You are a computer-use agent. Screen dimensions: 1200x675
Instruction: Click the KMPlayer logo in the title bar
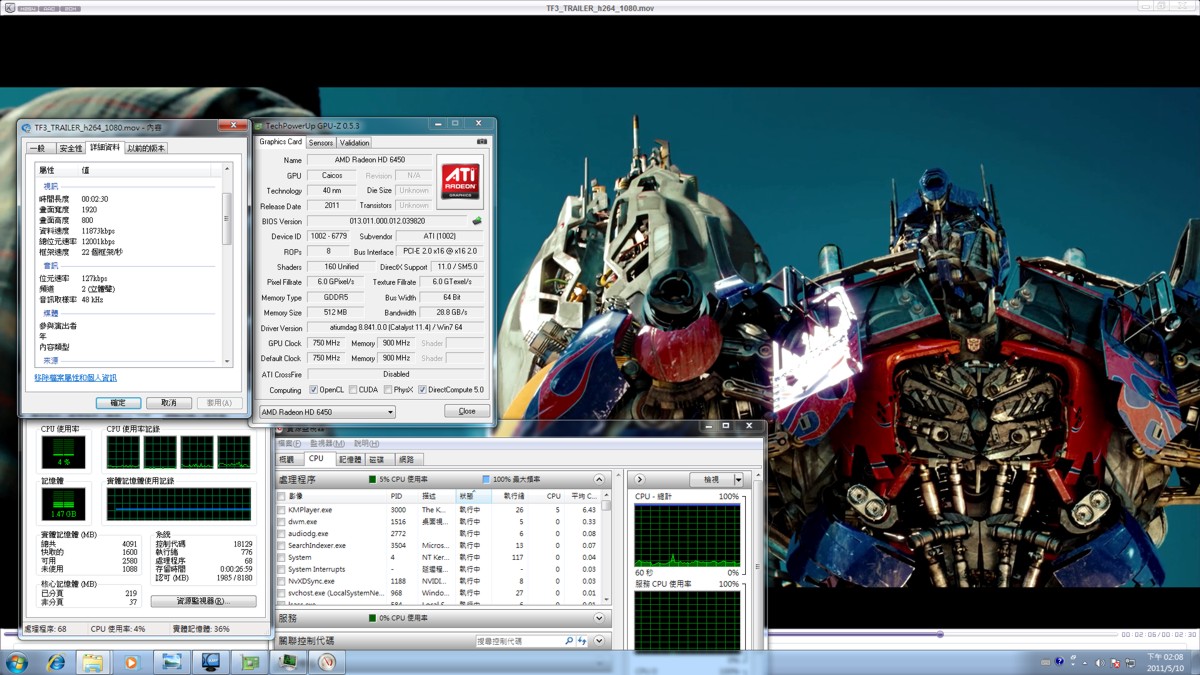tap(8, 7)
